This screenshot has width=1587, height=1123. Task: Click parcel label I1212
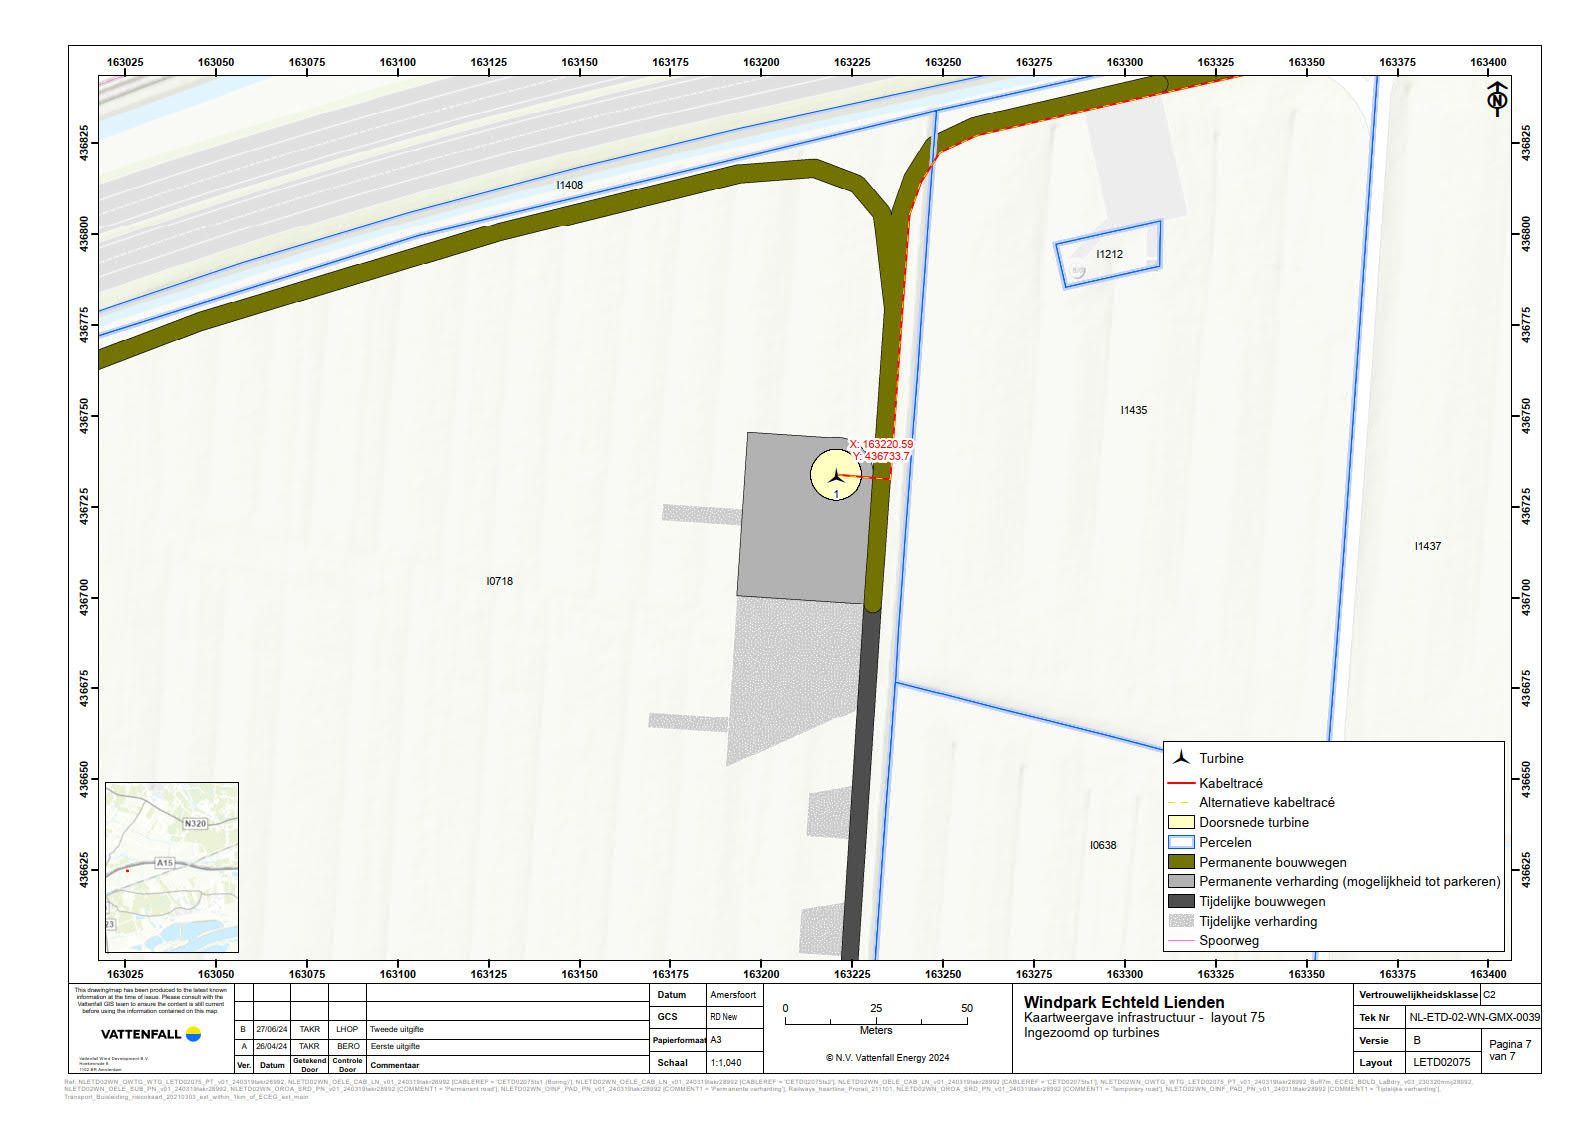1109,254
